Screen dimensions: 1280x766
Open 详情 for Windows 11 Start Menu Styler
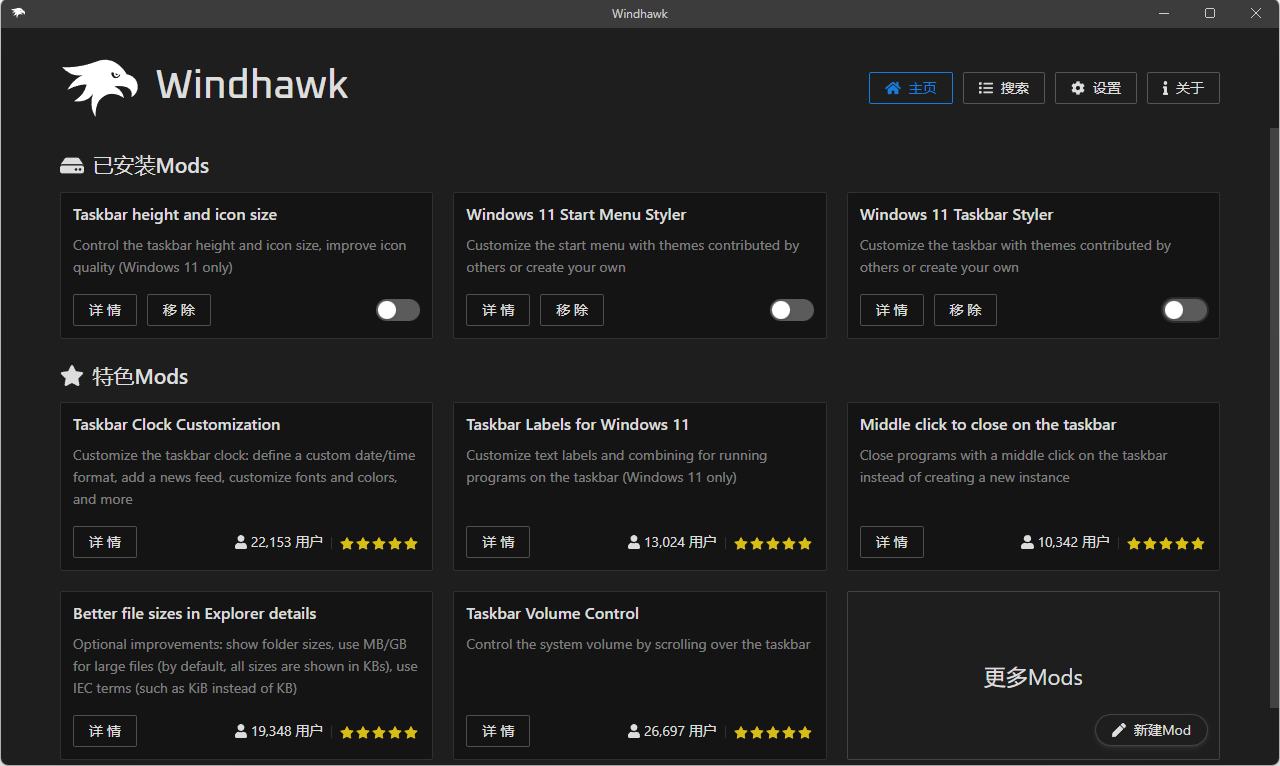498,310
